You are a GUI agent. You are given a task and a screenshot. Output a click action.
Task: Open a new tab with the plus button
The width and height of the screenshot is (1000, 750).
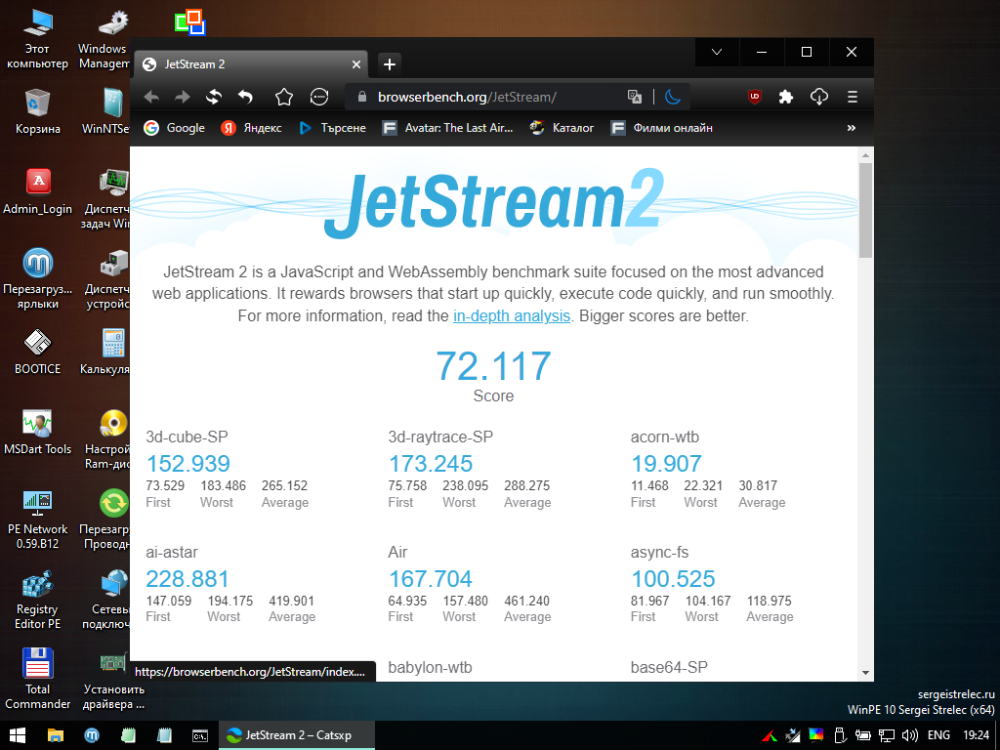[x=390, y=64]
